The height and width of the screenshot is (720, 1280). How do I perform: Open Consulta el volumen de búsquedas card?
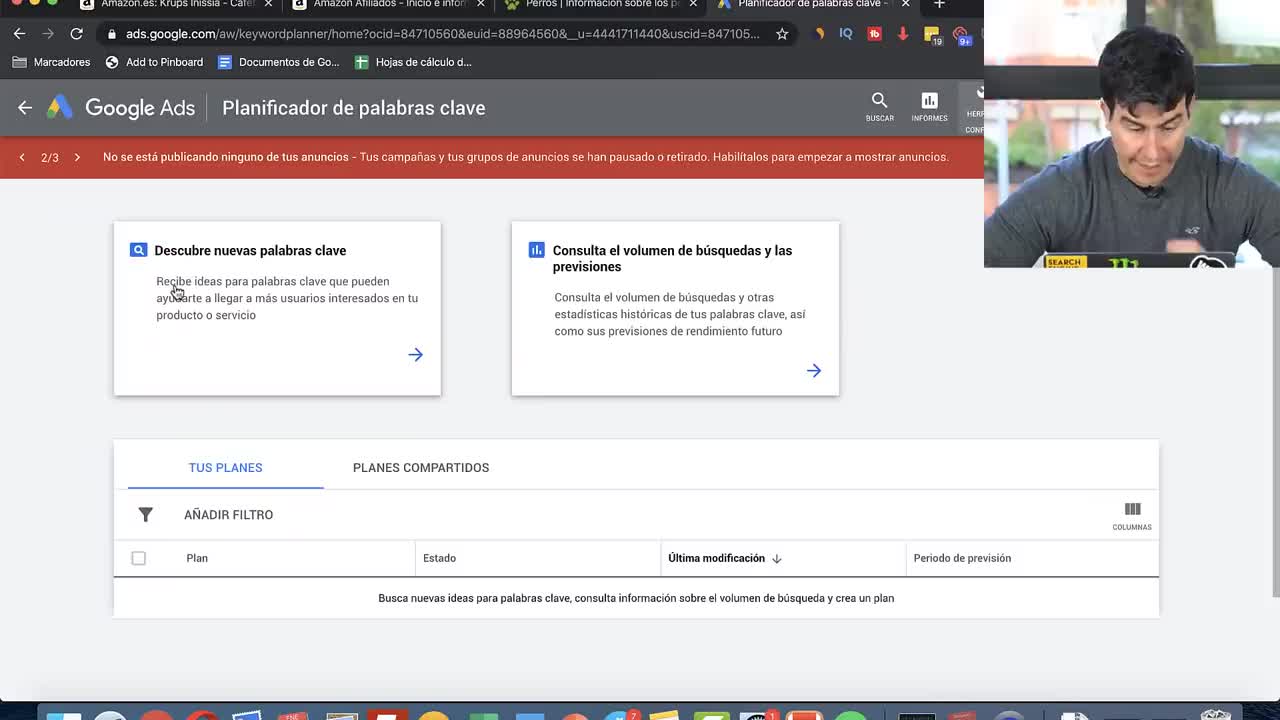point(675,308)
